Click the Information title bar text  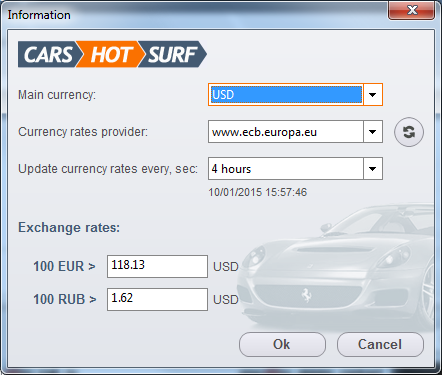(39, 15)
